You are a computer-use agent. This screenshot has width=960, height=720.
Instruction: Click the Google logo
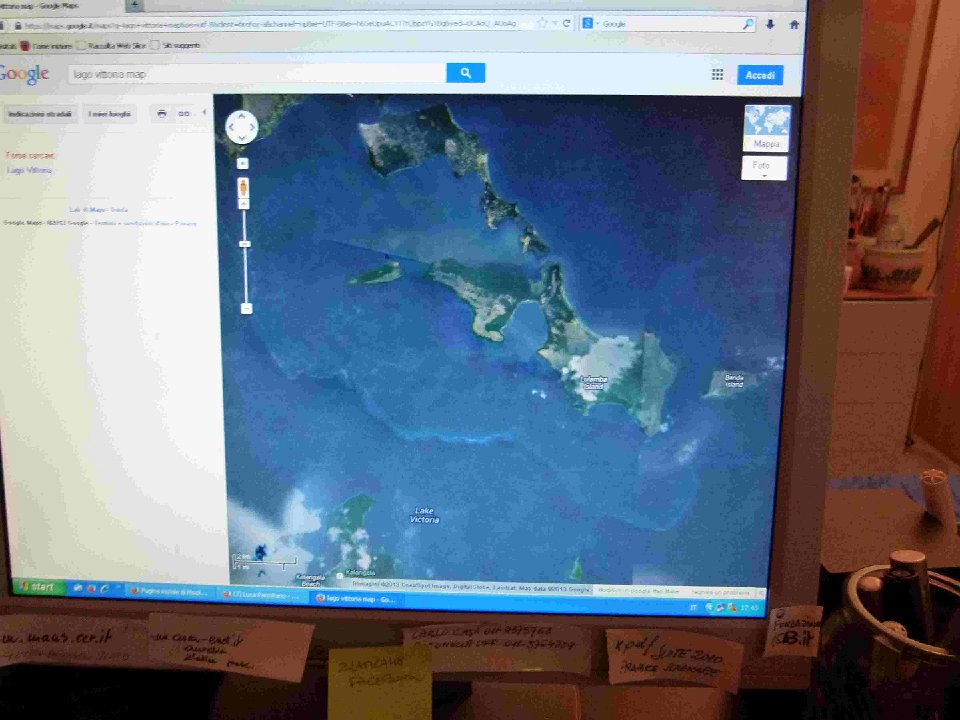point(24,74)
